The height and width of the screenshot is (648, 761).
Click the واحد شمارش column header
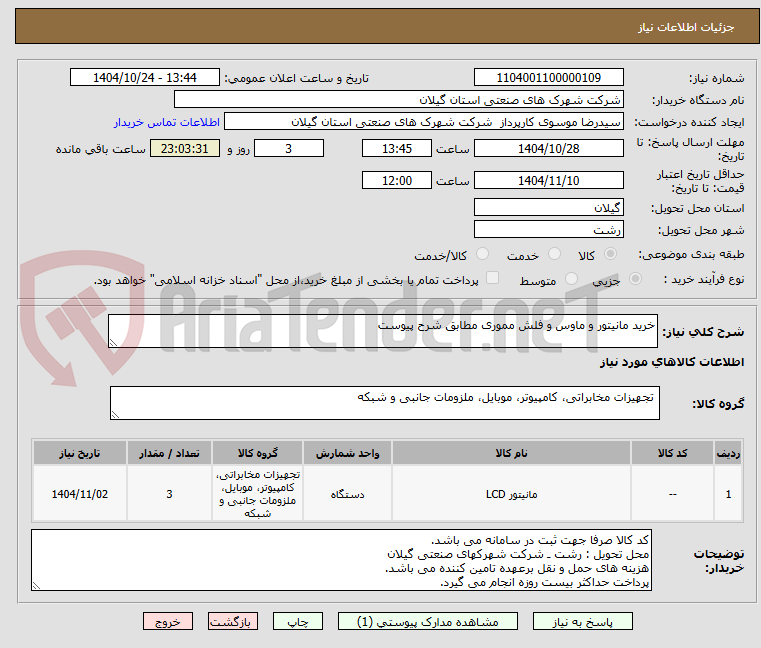(x=347, y=453)
